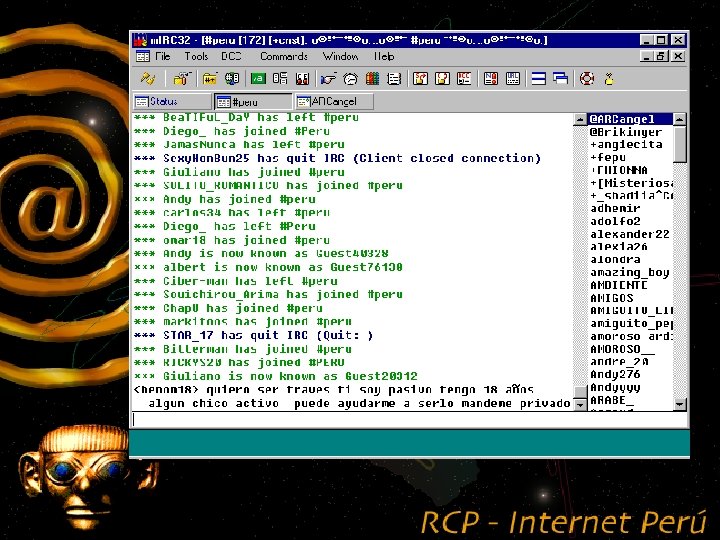Image resolution: width=720 pixels, height=540 pixels.
Task: Click the DCC Chat toolbar icon
Action: click(442, 79)
